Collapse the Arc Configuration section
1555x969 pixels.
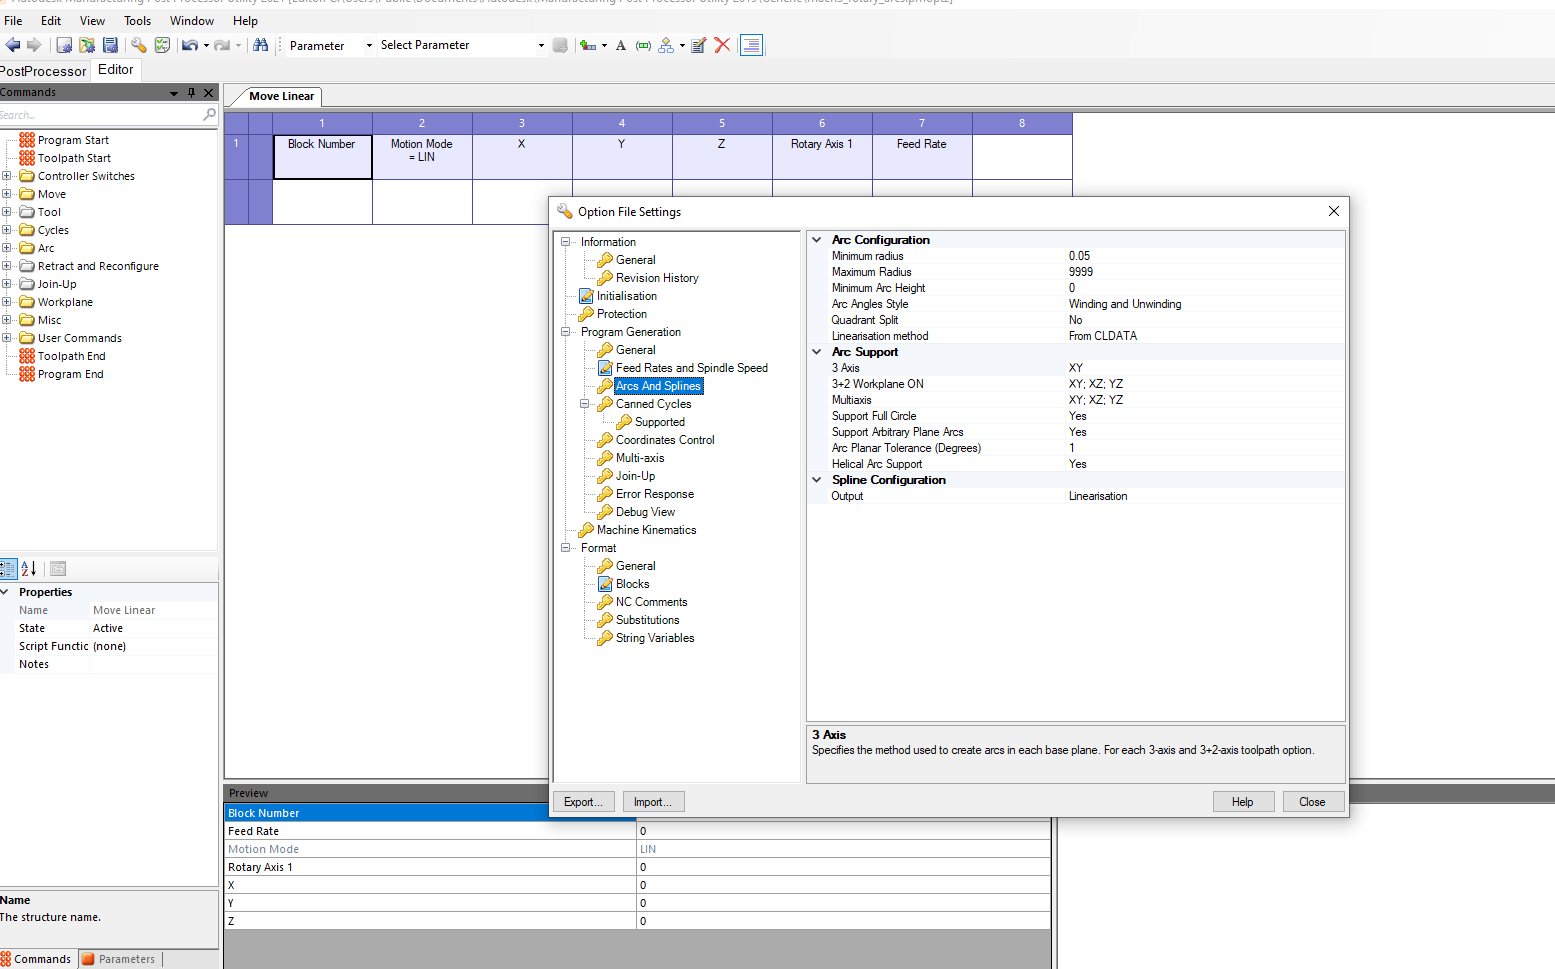[817, 240]
